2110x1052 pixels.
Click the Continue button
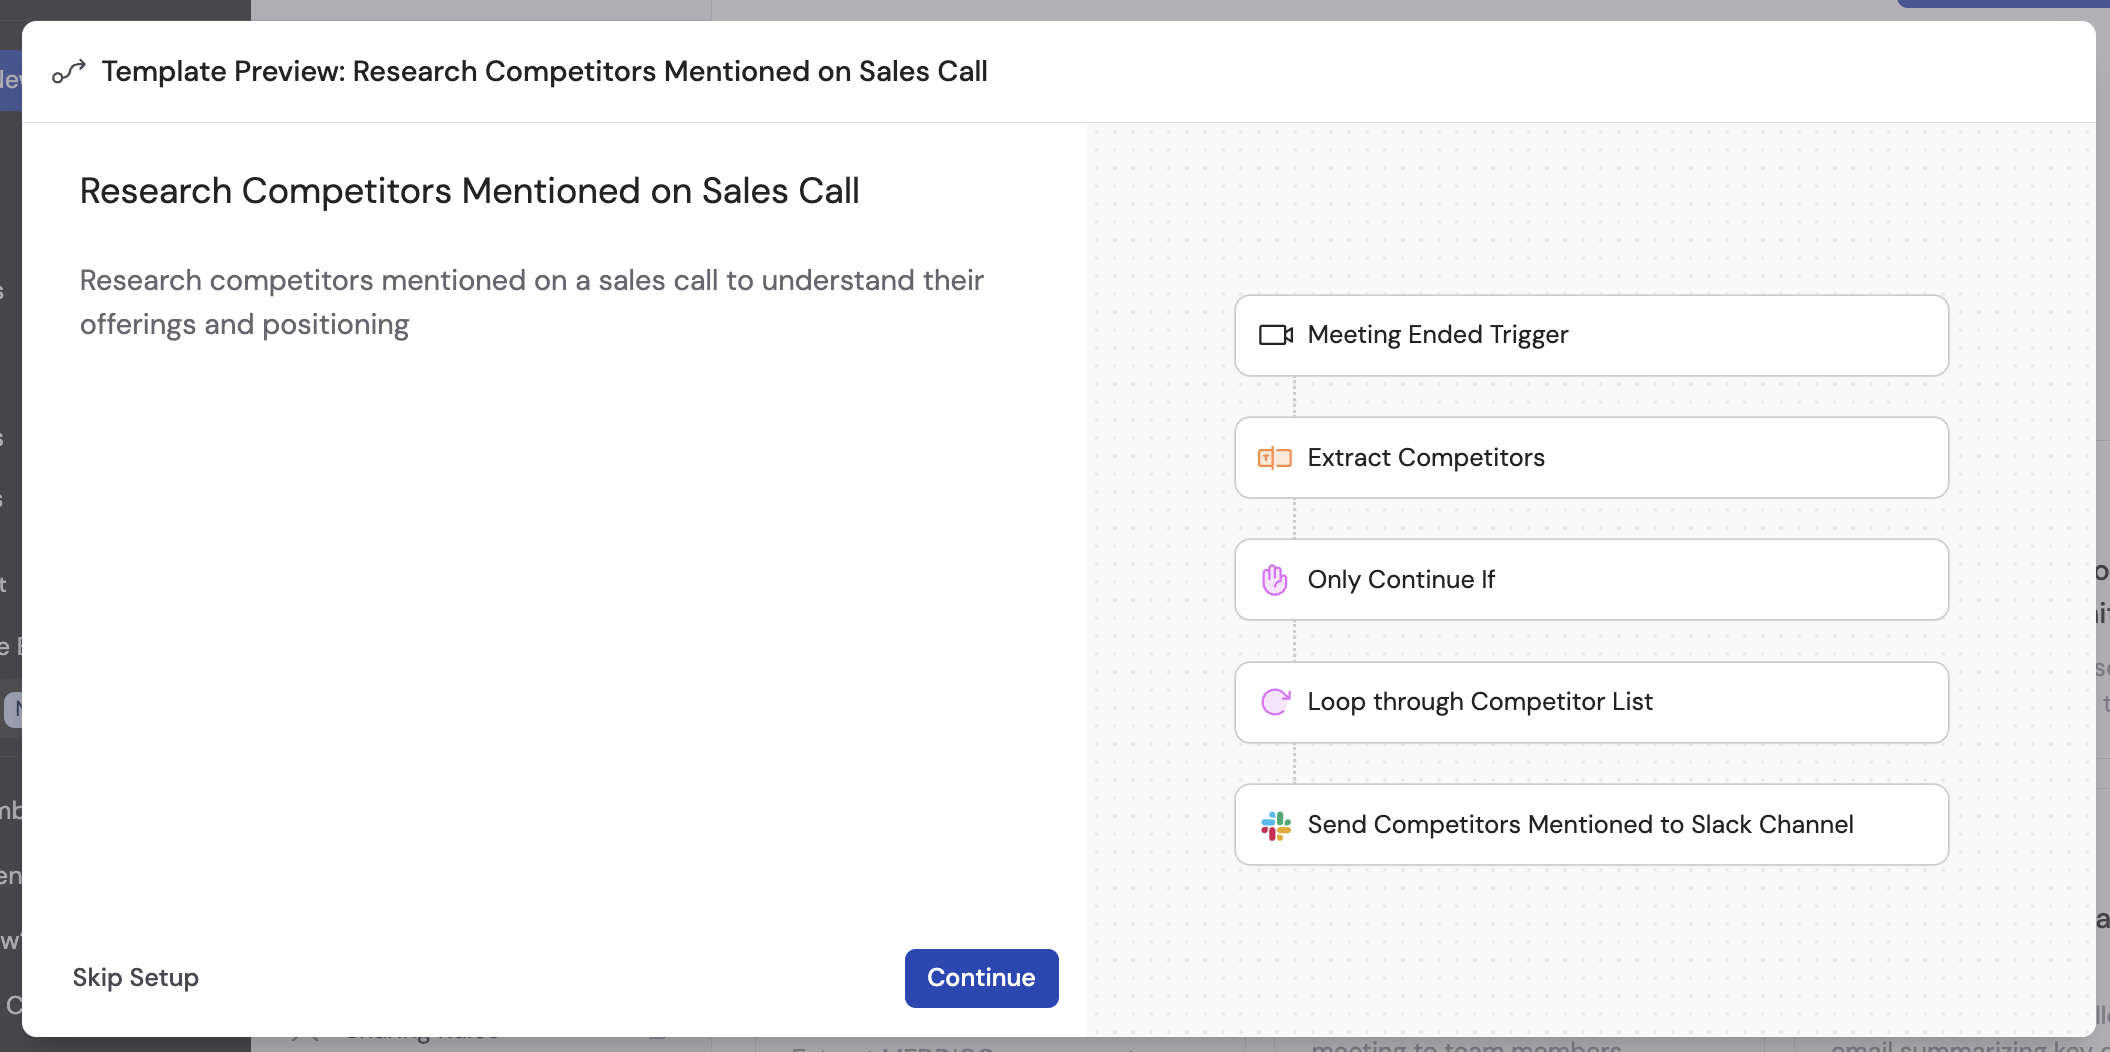(x=981, y=978)
